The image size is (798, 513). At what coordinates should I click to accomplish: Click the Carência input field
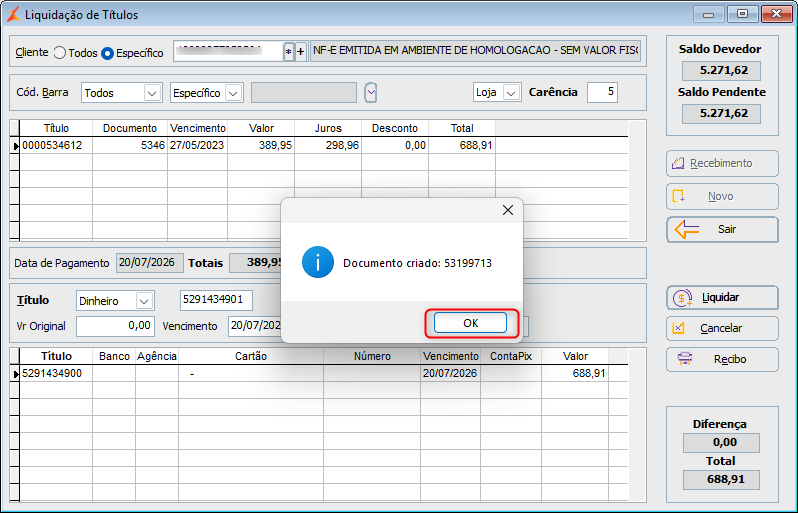pyautogui.click(x=602, y=92)
